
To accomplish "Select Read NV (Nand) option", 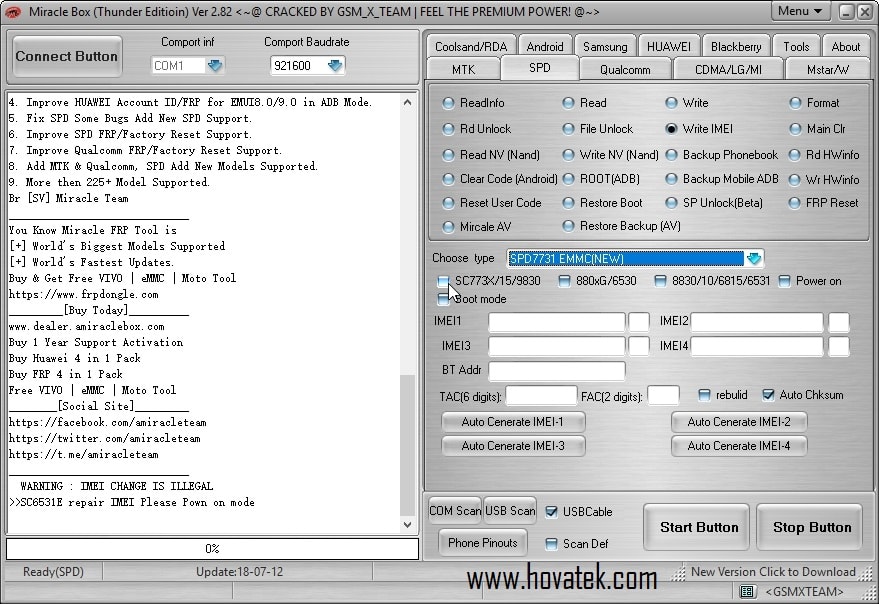I will pos(448,155).
